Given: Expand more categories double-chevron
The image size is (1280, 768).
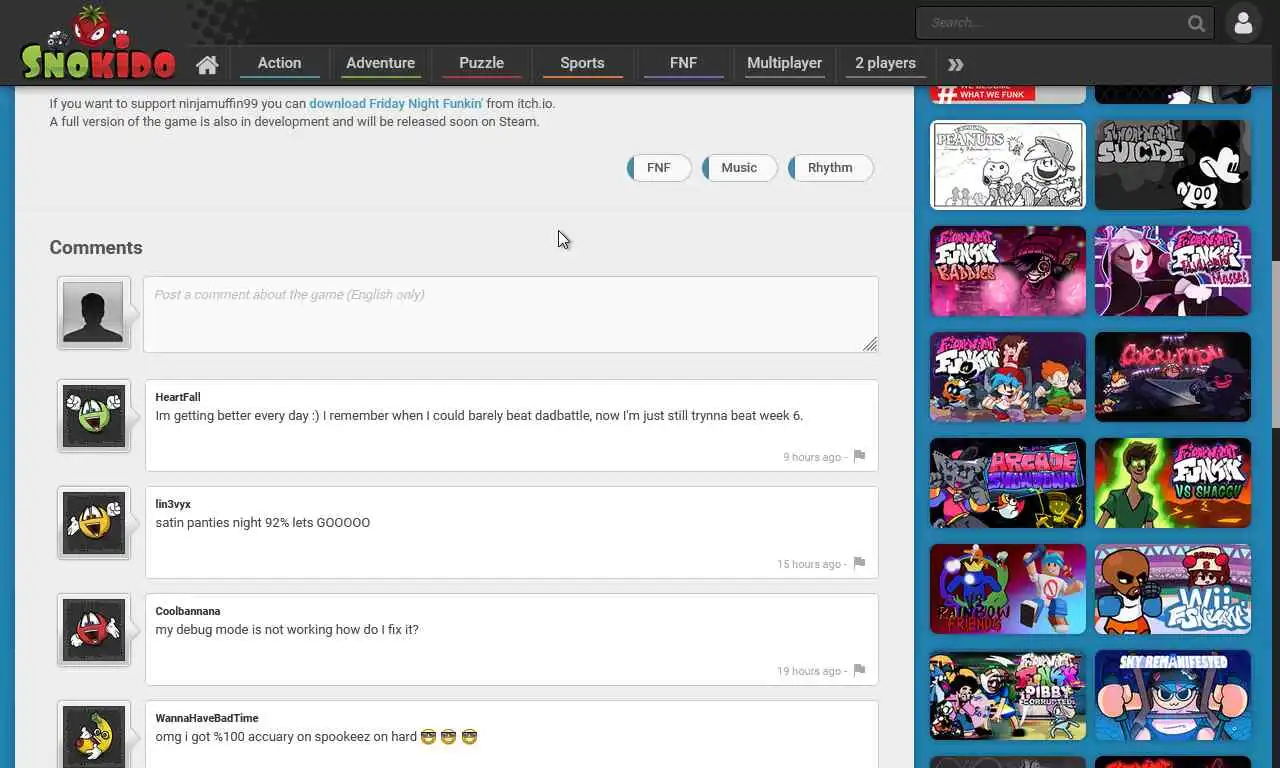Looking at the screenshot, I should click(955, 65).
